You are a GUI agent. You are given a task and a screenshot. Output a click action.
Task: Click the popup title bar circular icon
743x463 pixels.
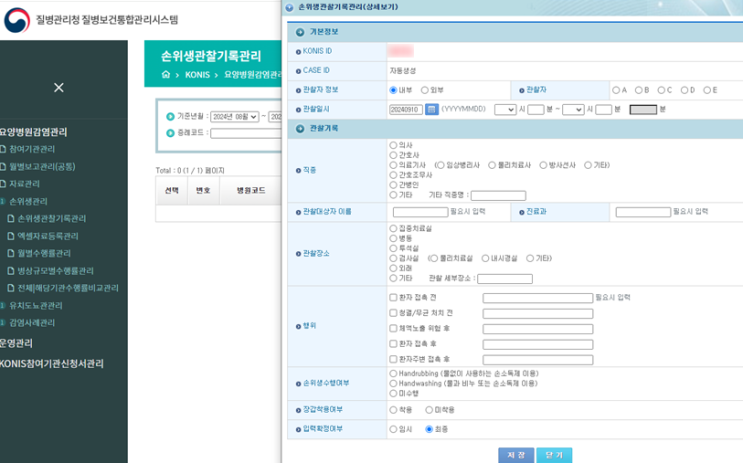289,8
